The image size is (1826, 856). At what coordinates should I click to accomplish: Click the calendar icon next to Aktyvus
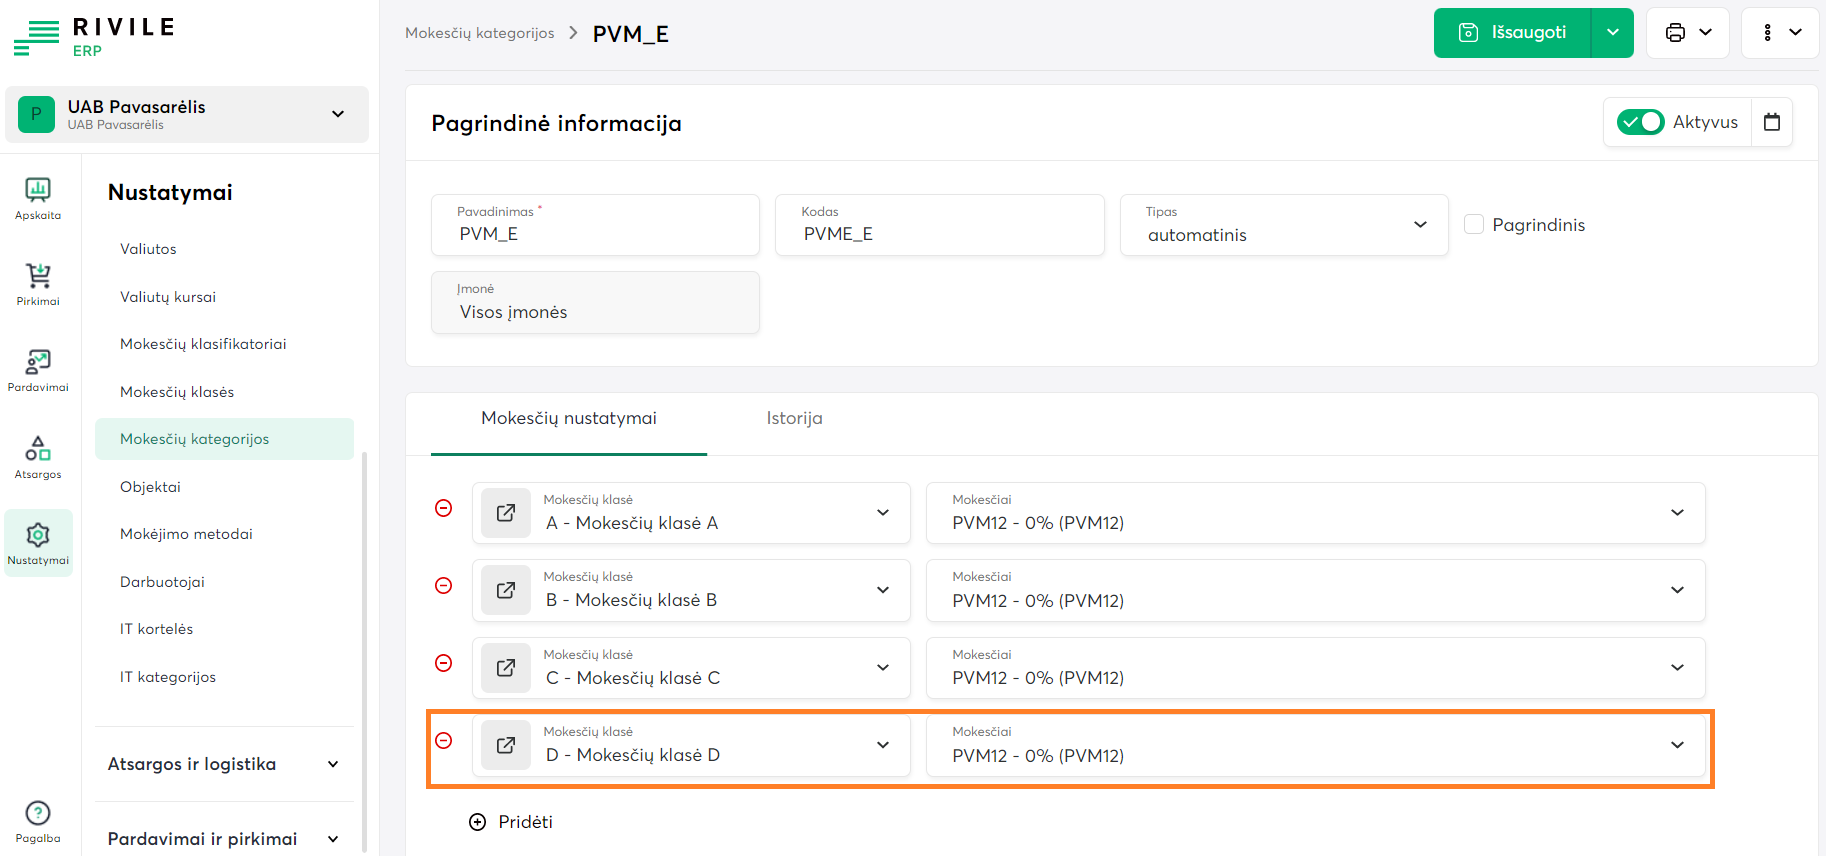click(1771, 122)
